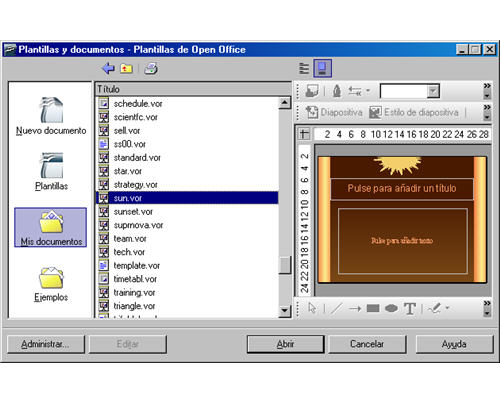Go up one folder level

coord(127,69)
